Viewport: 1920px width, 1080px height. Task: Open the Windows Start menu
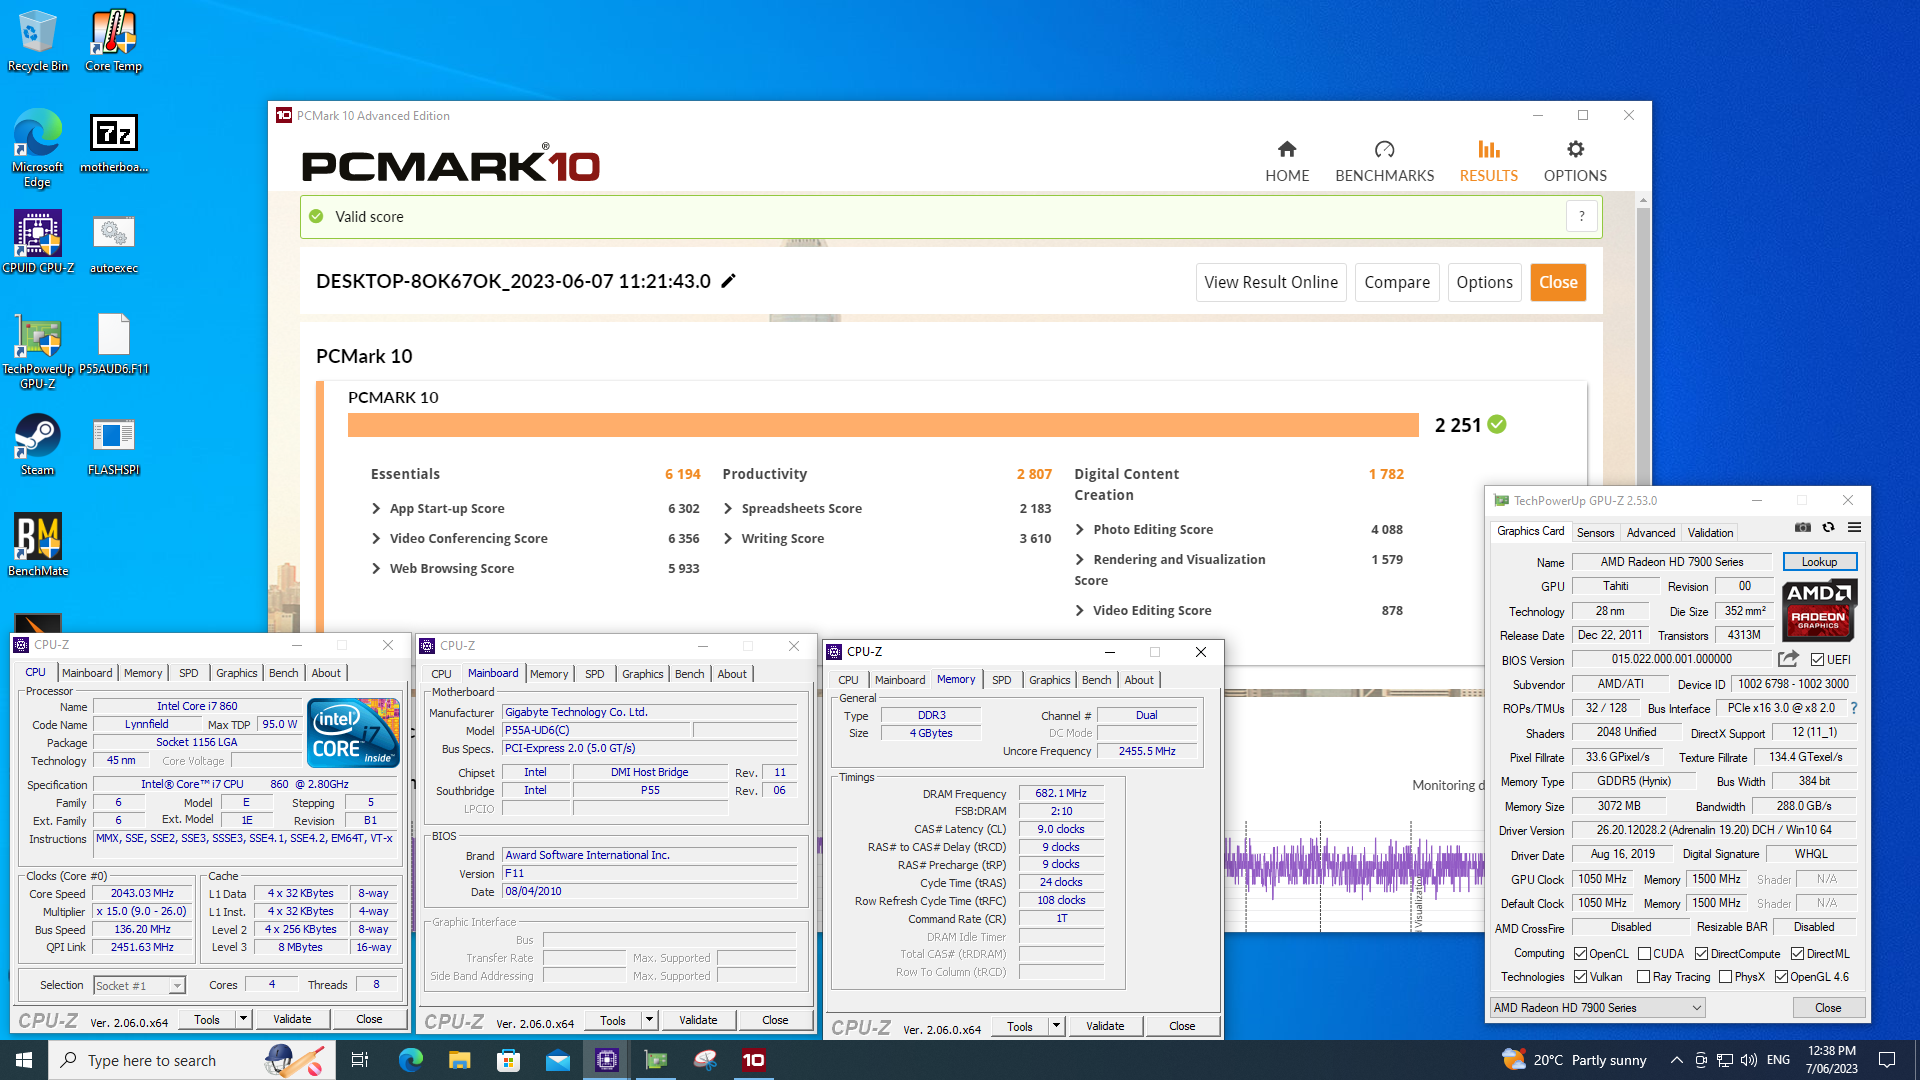pos(24,1060)
